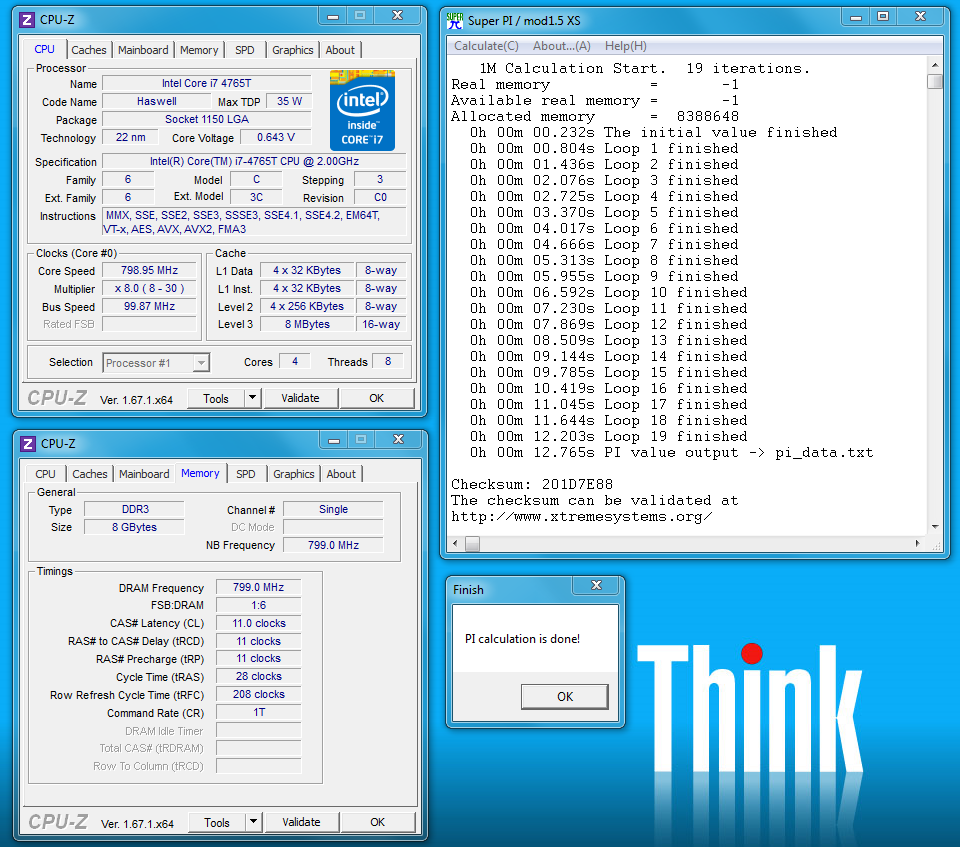Select the CPU tab in top CPU-Z window

[x=45, y=49]
